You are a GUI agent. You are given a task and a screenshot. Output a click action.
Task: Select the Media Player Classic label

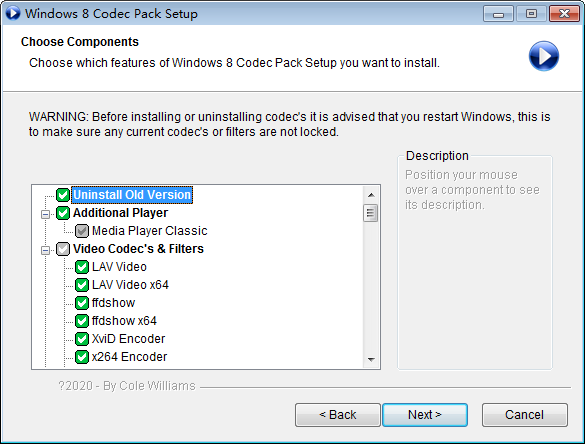click(150, 231)
